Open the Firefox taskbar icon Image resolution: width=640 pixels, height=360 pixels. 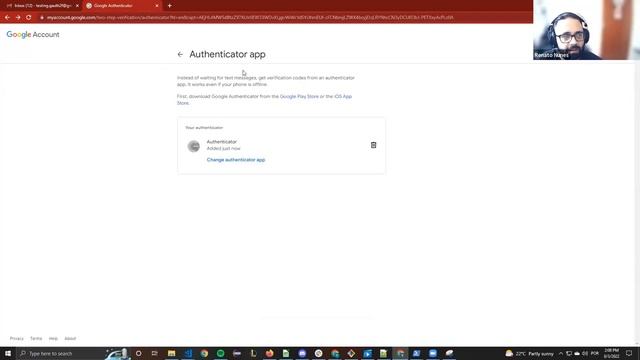[269, 353]
